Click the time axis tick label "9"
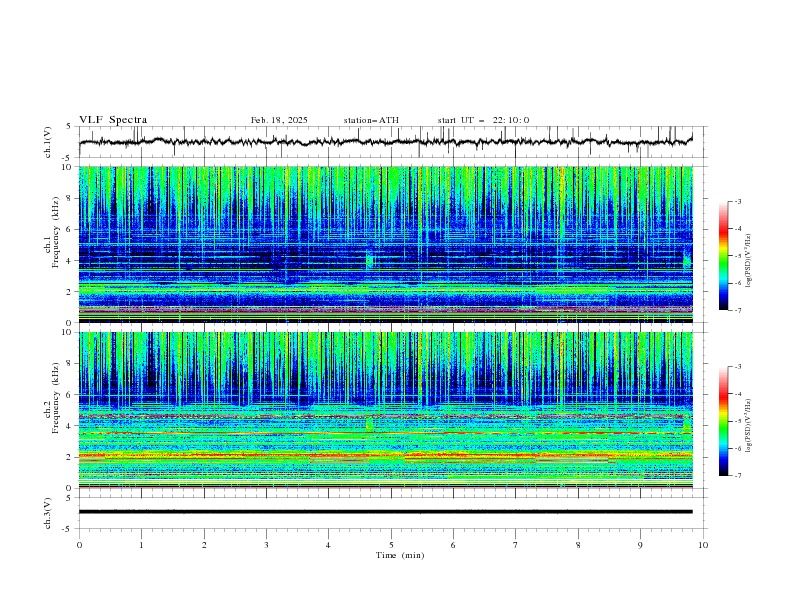 [640, 545]
